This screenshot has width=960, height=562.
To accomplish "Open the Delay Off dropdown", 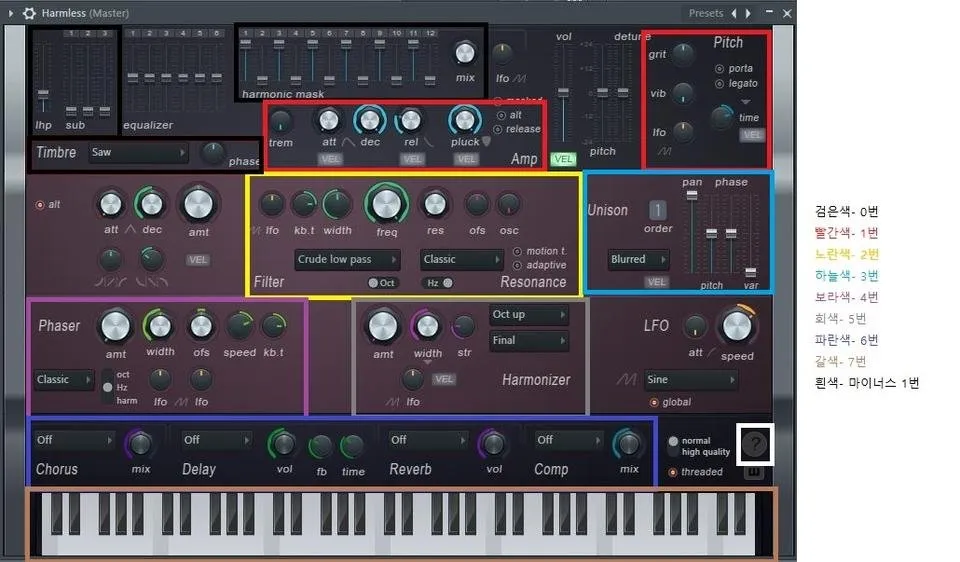I will pyautogui.click(x=217, y=440).
